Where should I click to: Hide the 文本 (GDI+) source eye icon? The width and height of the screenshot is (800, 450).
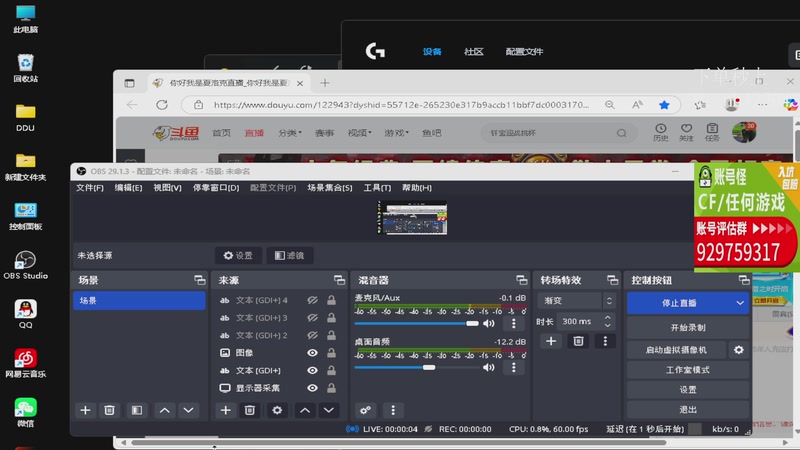(x=312, y=370)
